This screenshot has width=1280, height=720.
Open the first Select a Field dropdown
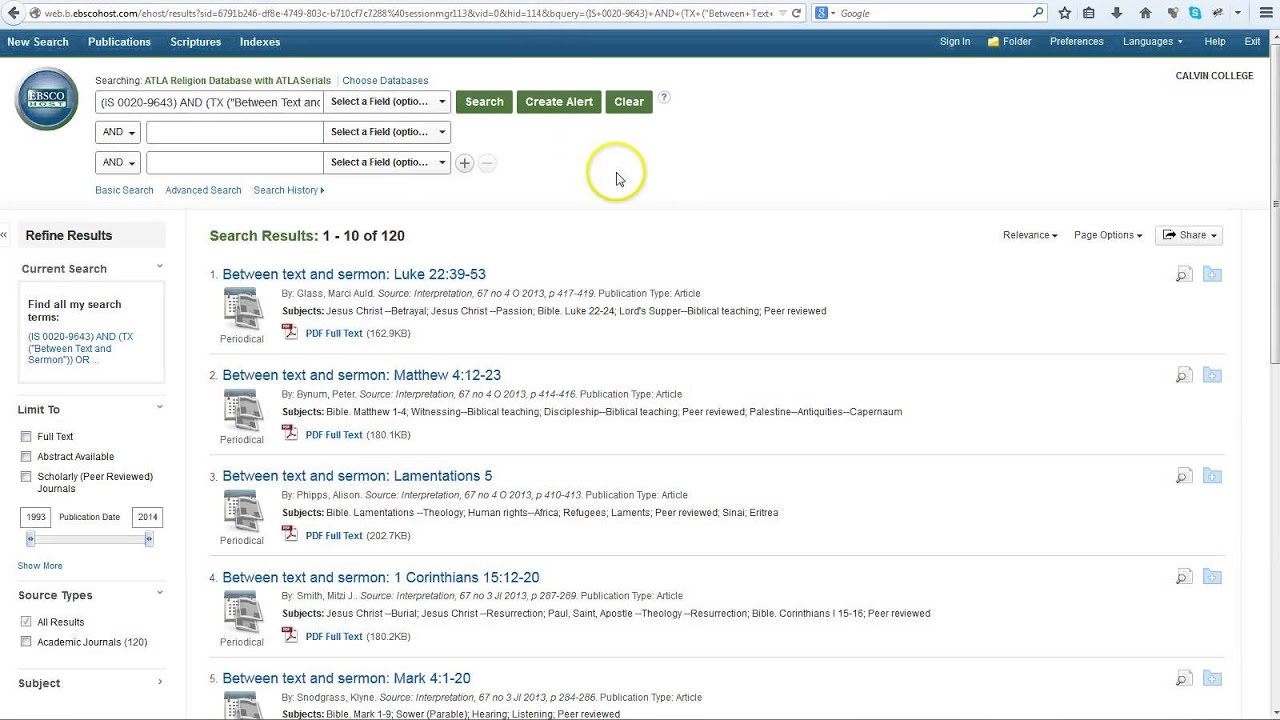pos(387,102)
